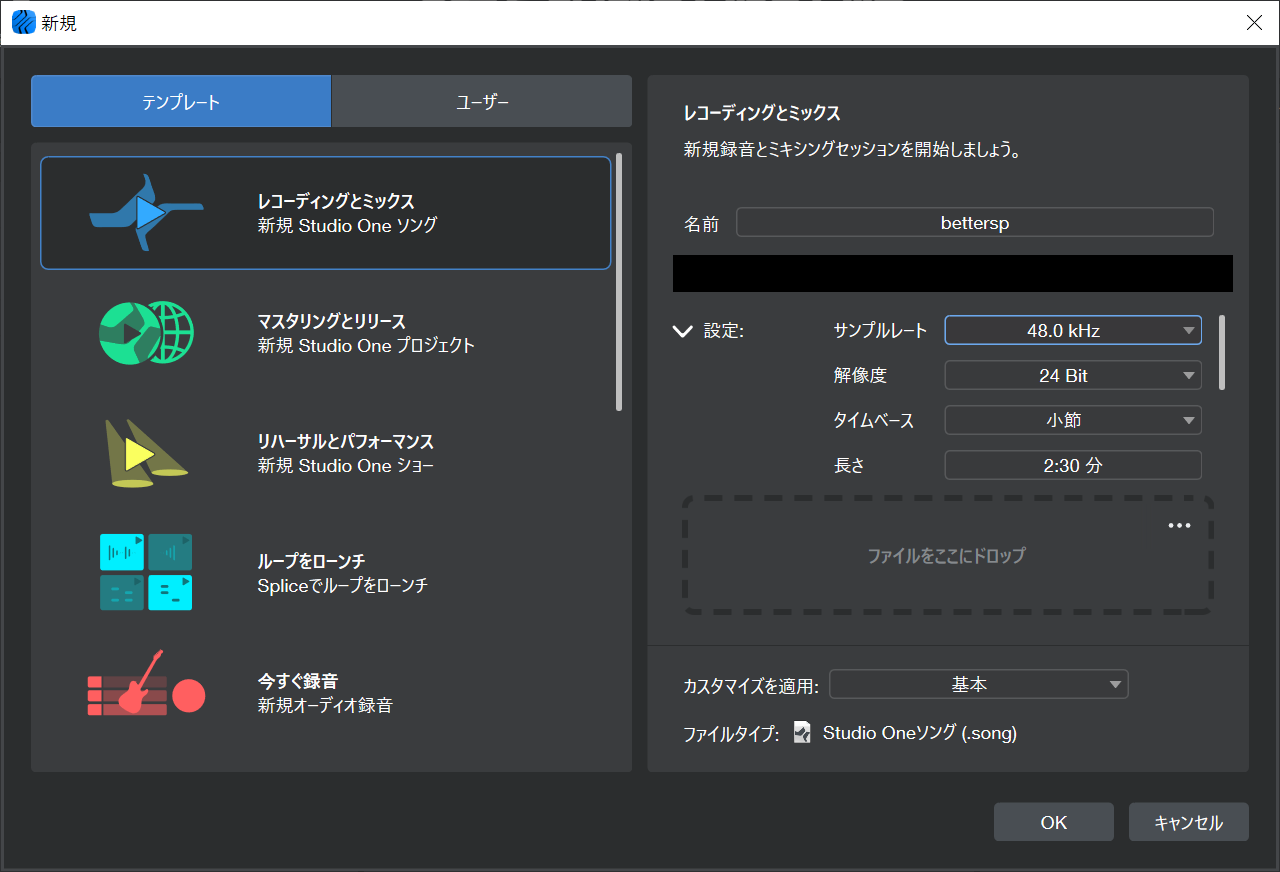Viewport: 1280px width, 872px height.
Task: Pick the Launch Loops Splice grid icon
Action: tap(146, 572)
